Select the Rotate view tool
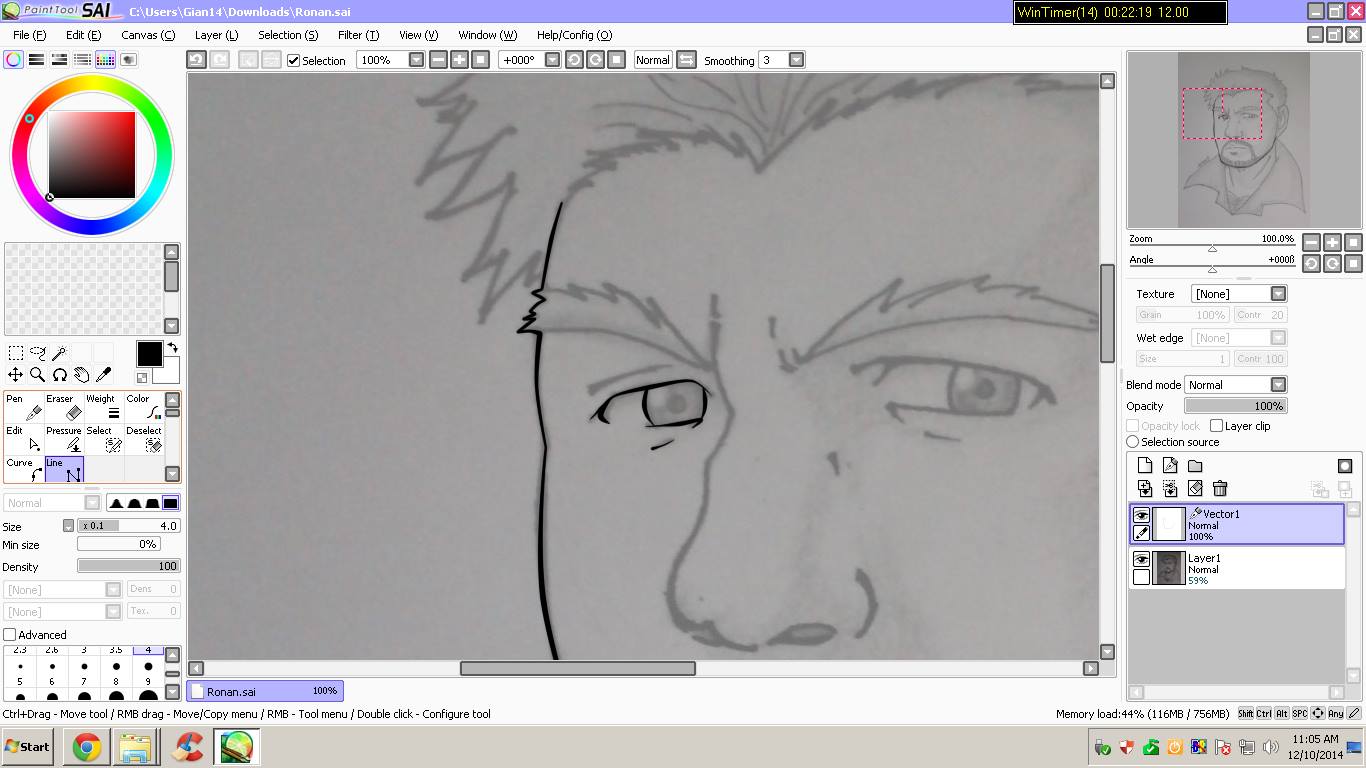 pos(59,375)
